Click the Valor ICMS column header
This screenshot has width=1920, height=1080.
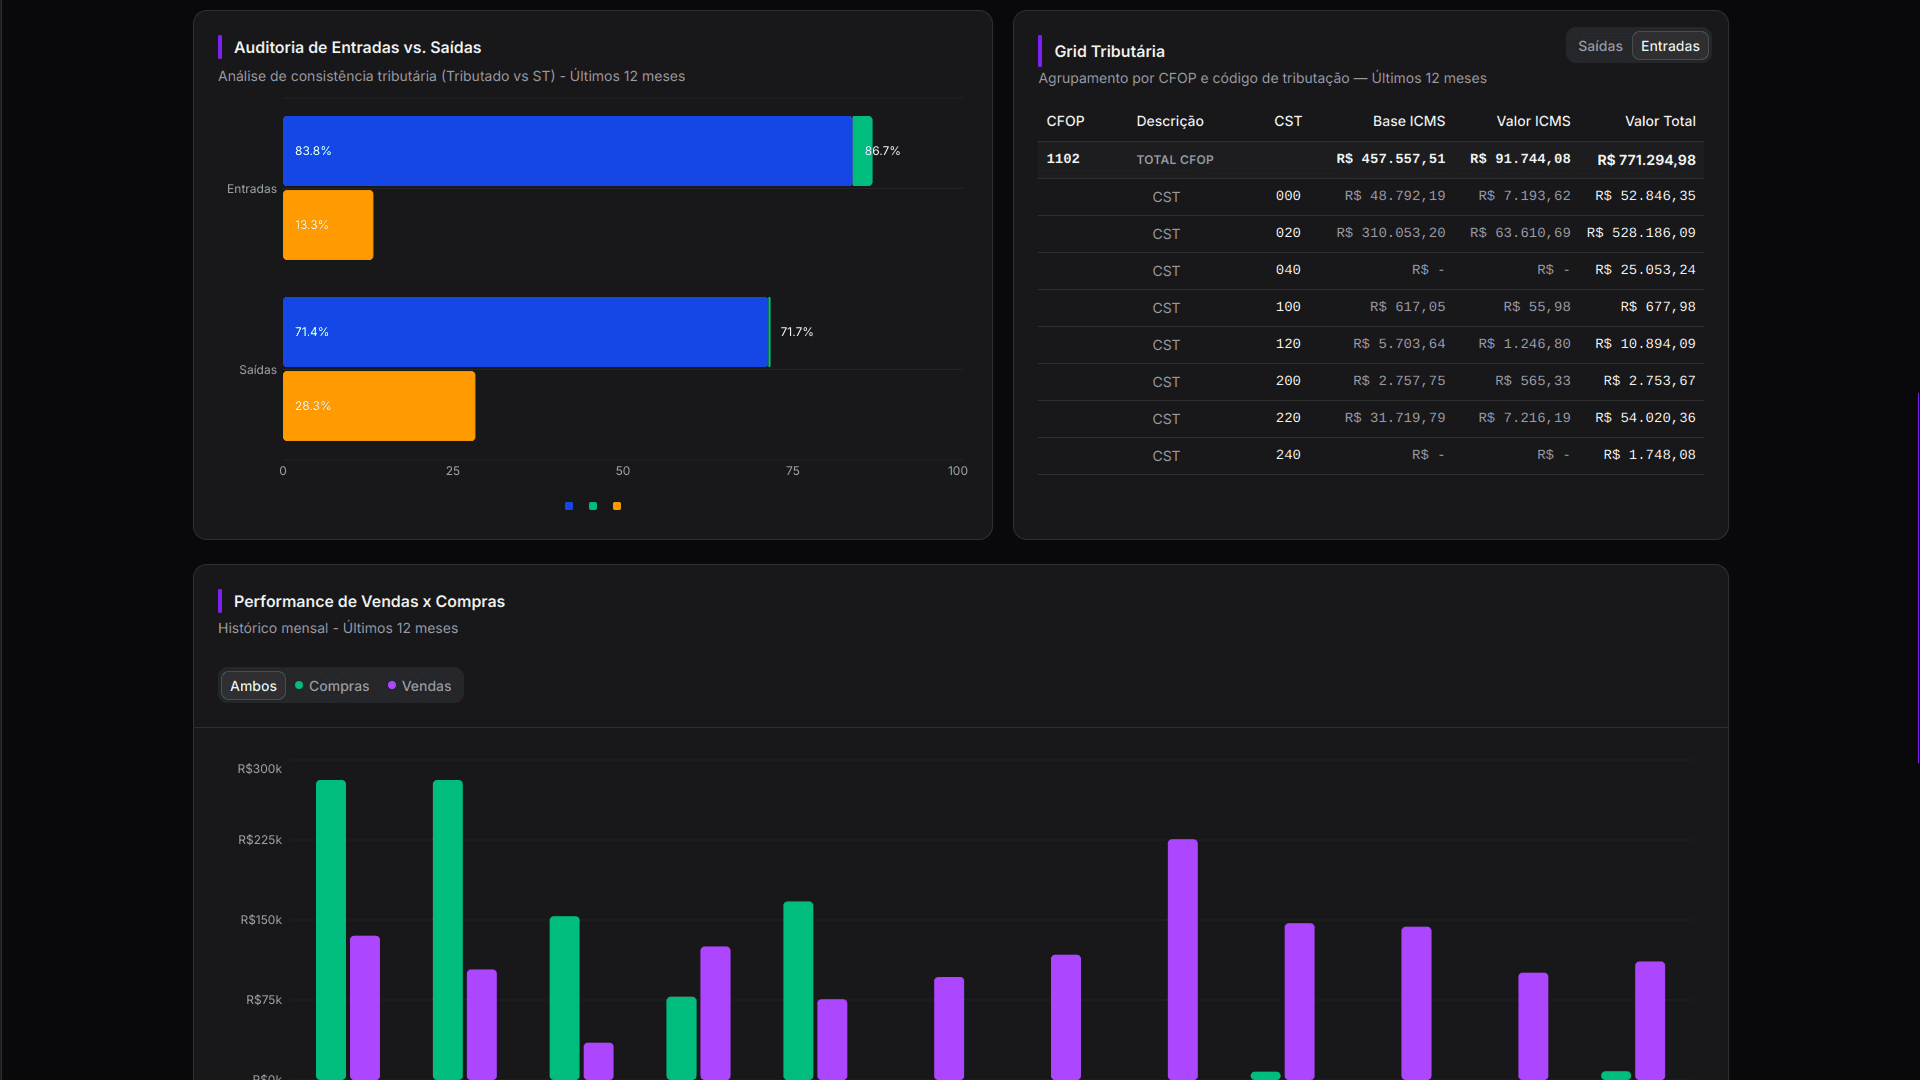(1533, 121)
